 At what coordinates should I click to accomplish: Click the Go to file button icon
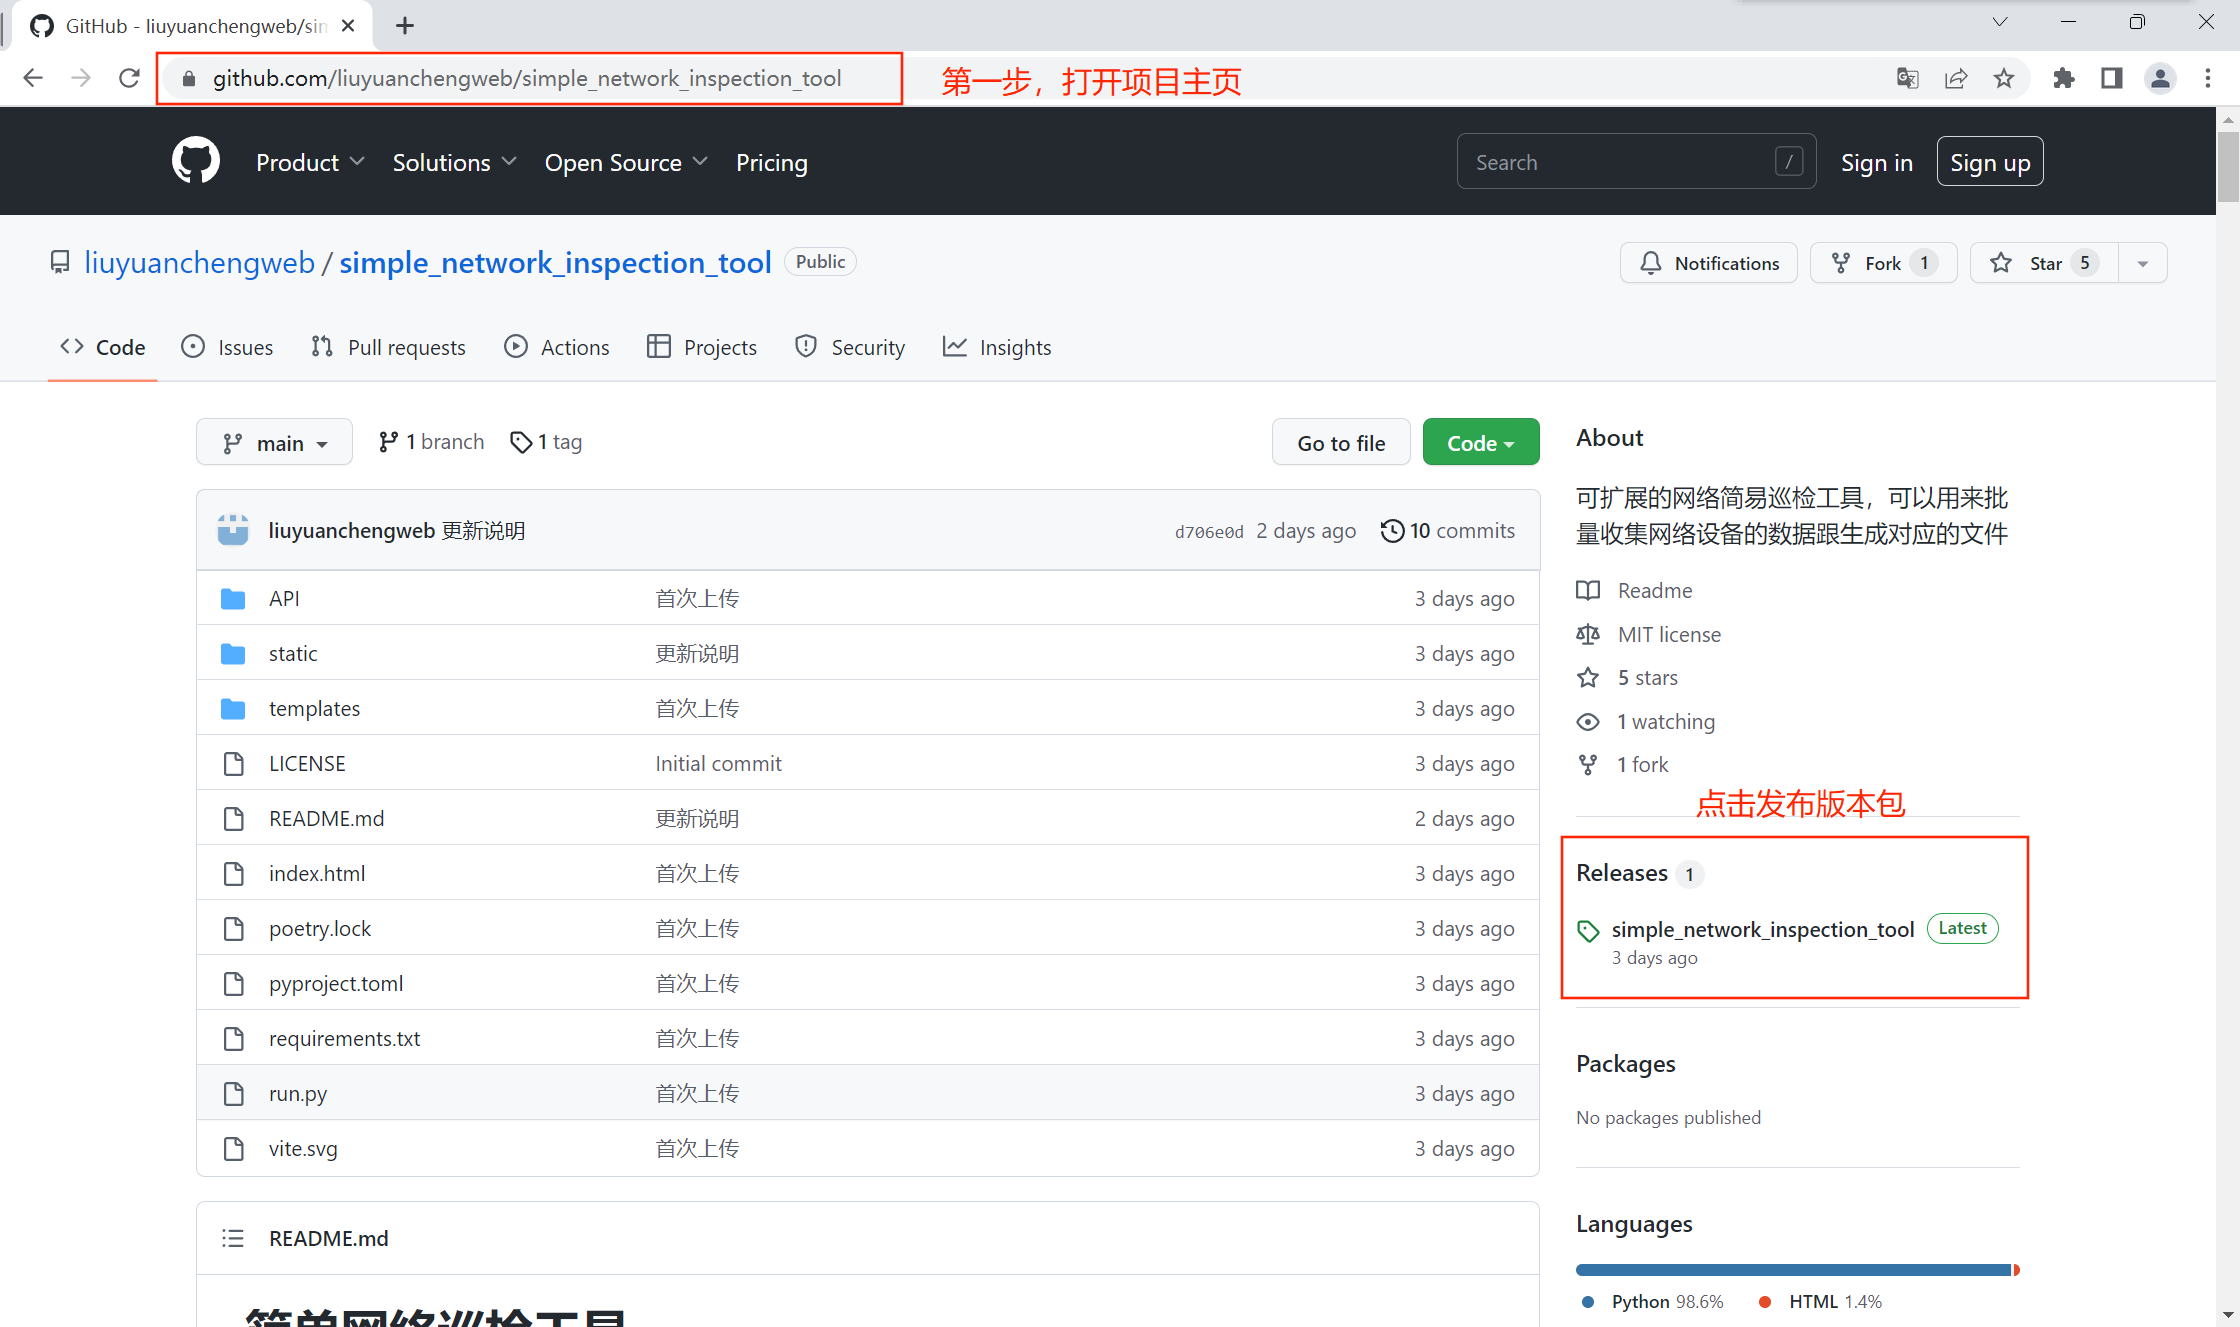pos(1341,442)
